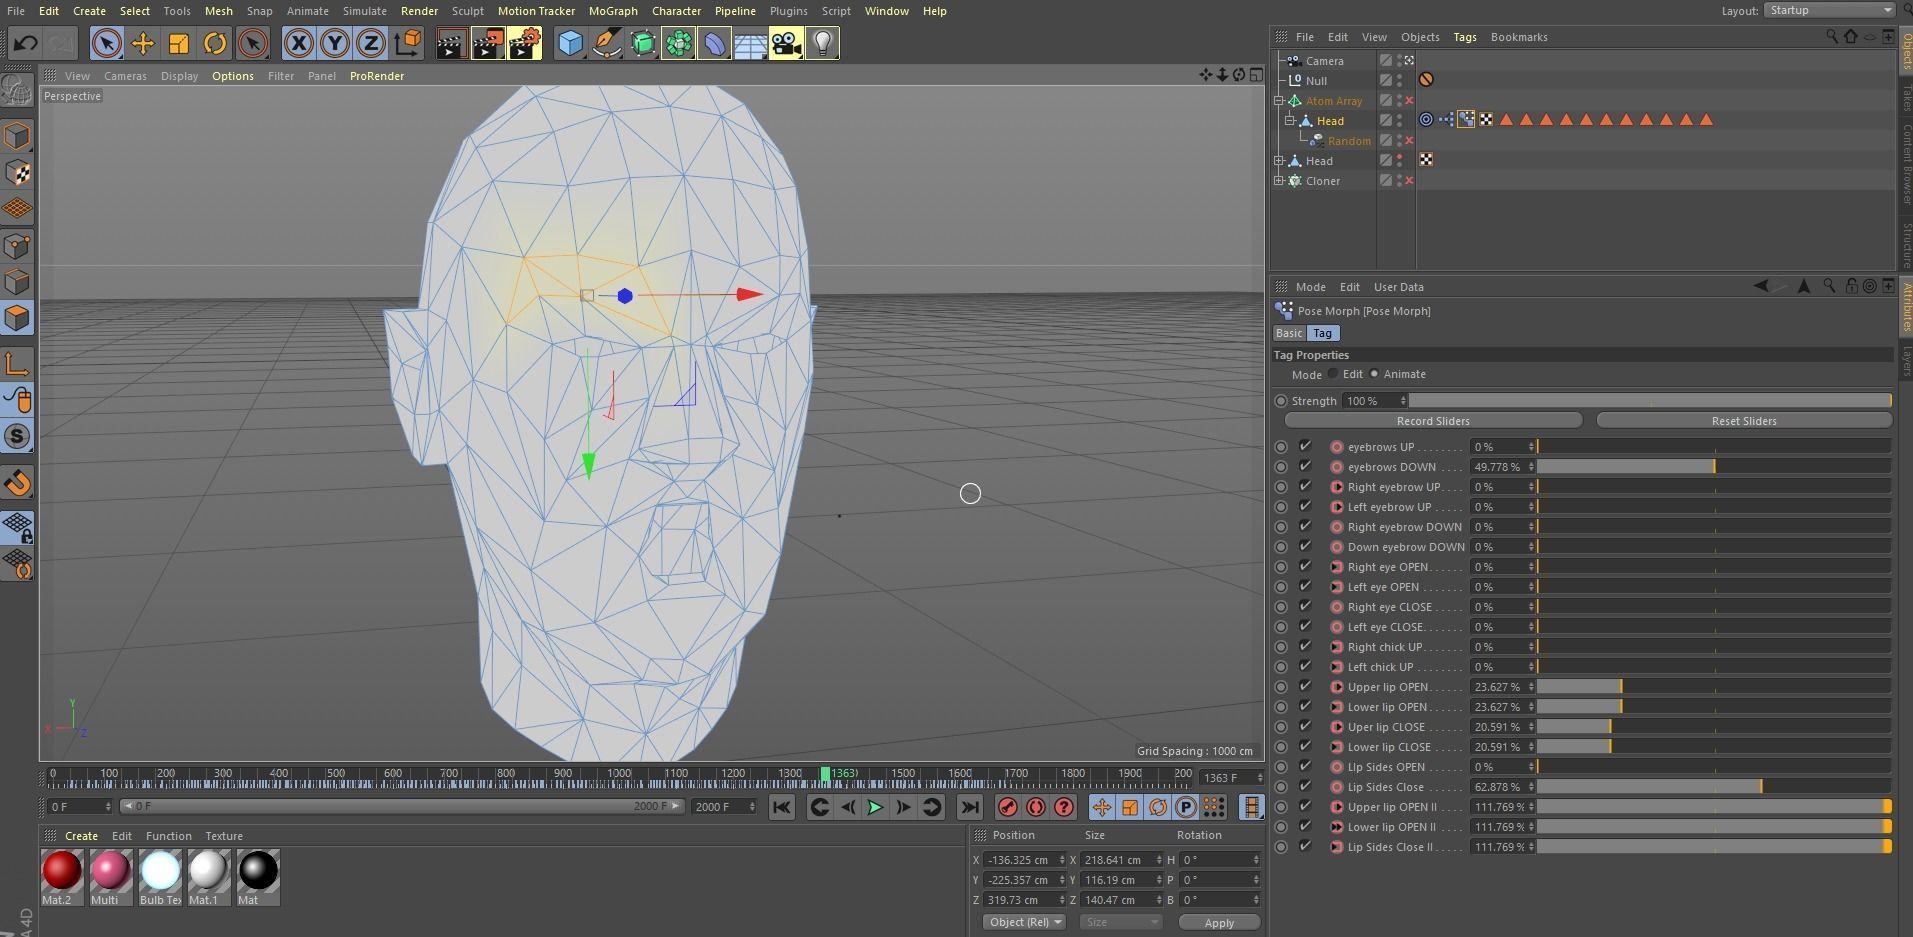Open the MoGraph menu

click(x=612, y=11)
